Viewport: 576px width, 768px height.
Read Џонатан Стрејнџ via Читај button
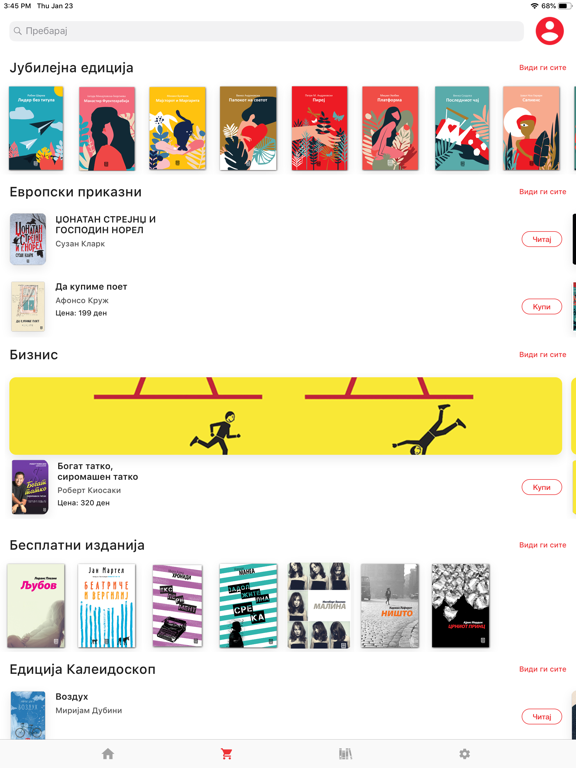(541, 239)
